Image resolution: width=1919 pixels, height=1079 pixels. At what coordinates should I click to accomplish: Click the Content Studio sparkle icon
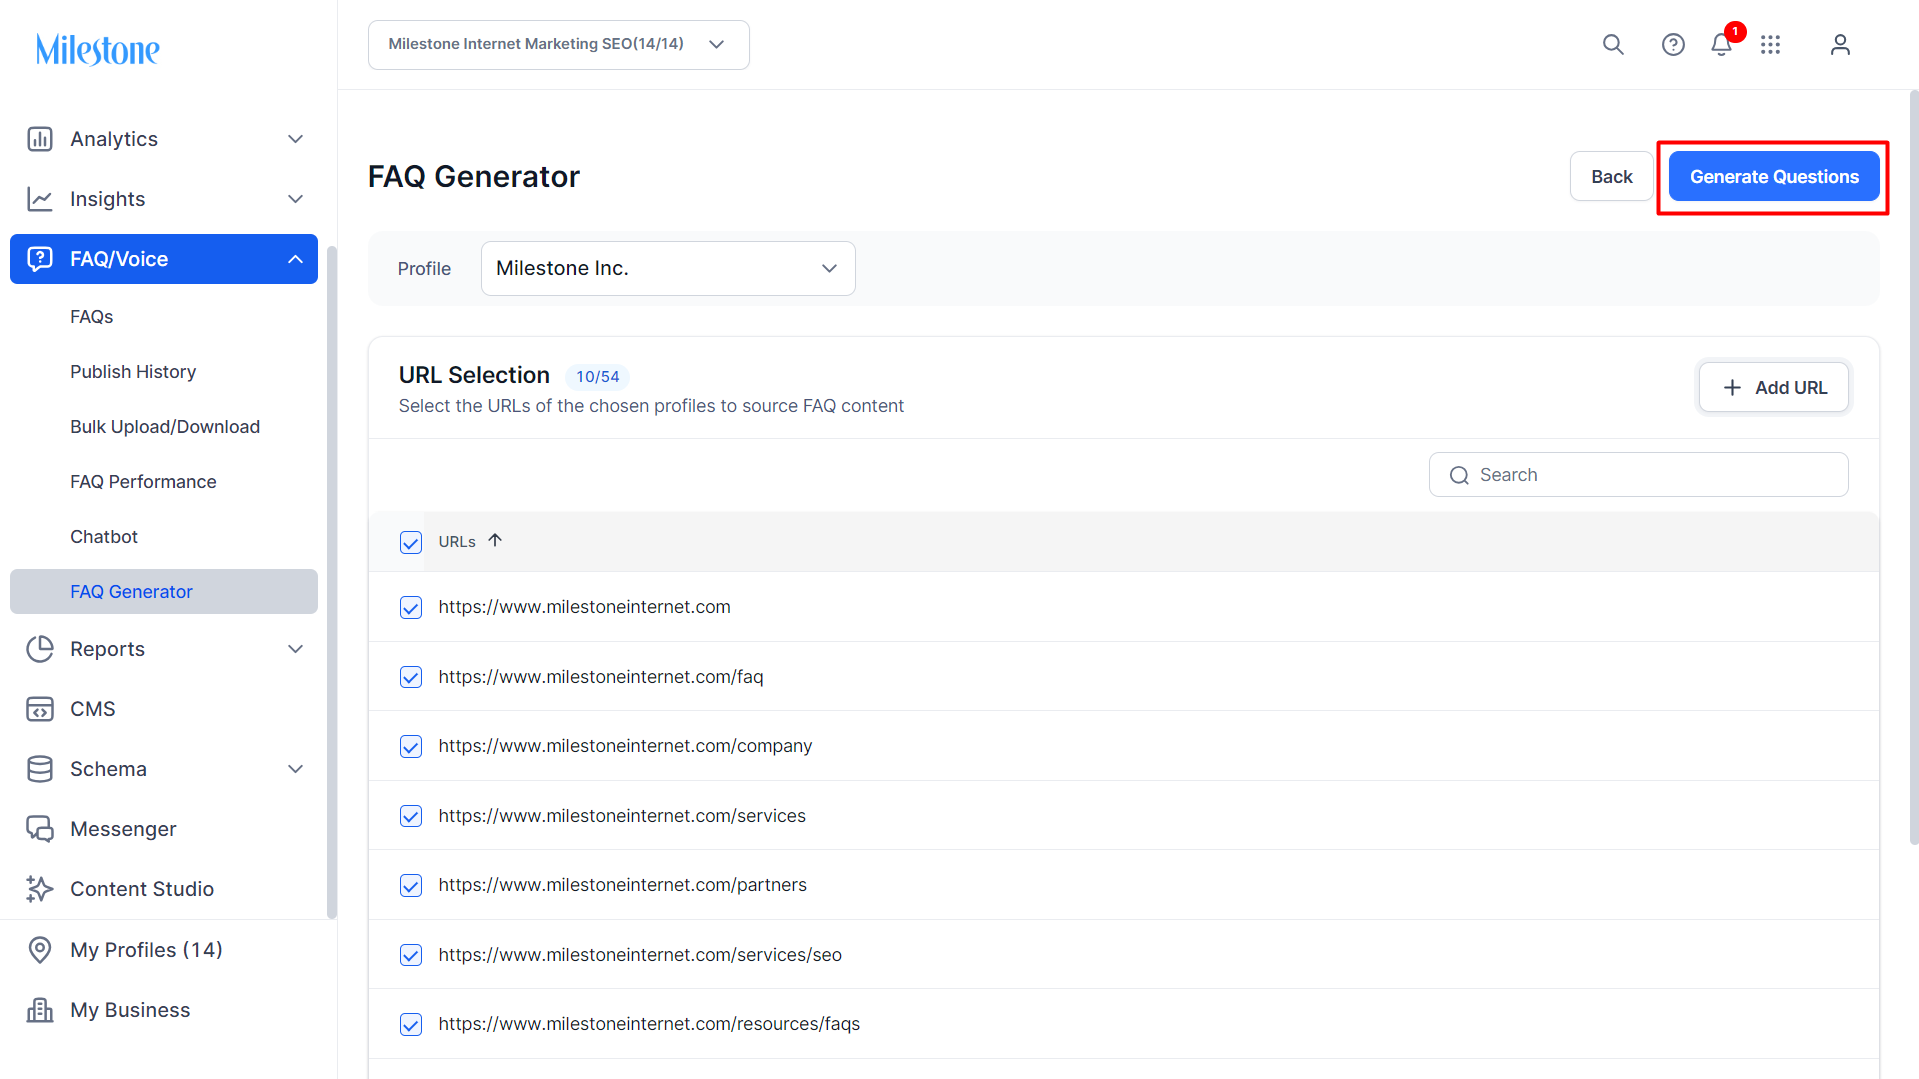click(40, 889)
